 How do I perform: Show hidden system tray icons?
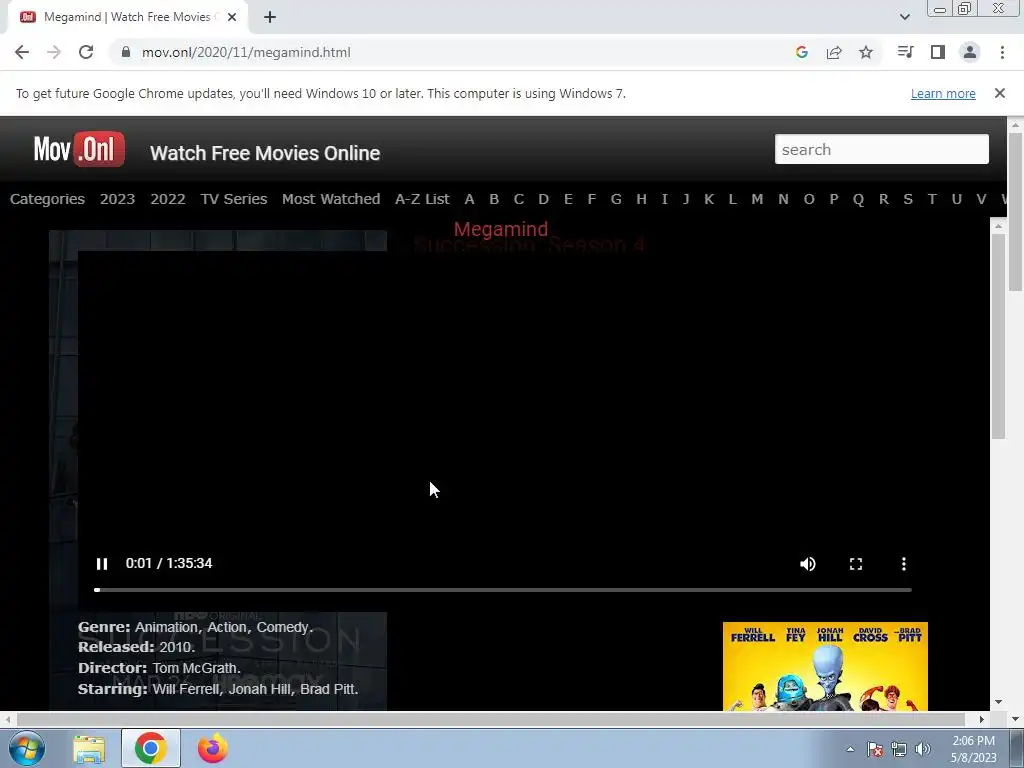point(850,749)
